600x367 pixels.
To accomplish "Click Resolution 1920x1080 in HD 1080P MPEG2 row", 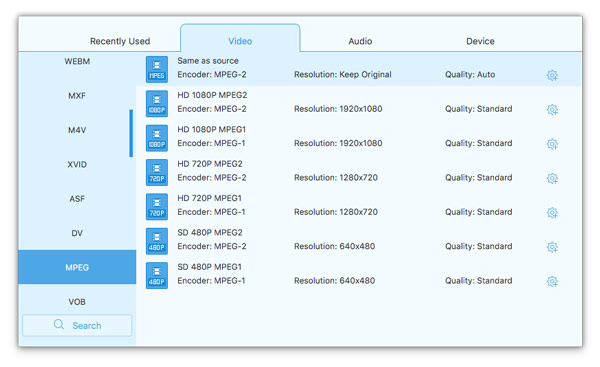I will pyautogui.click(x=338, y=109).
